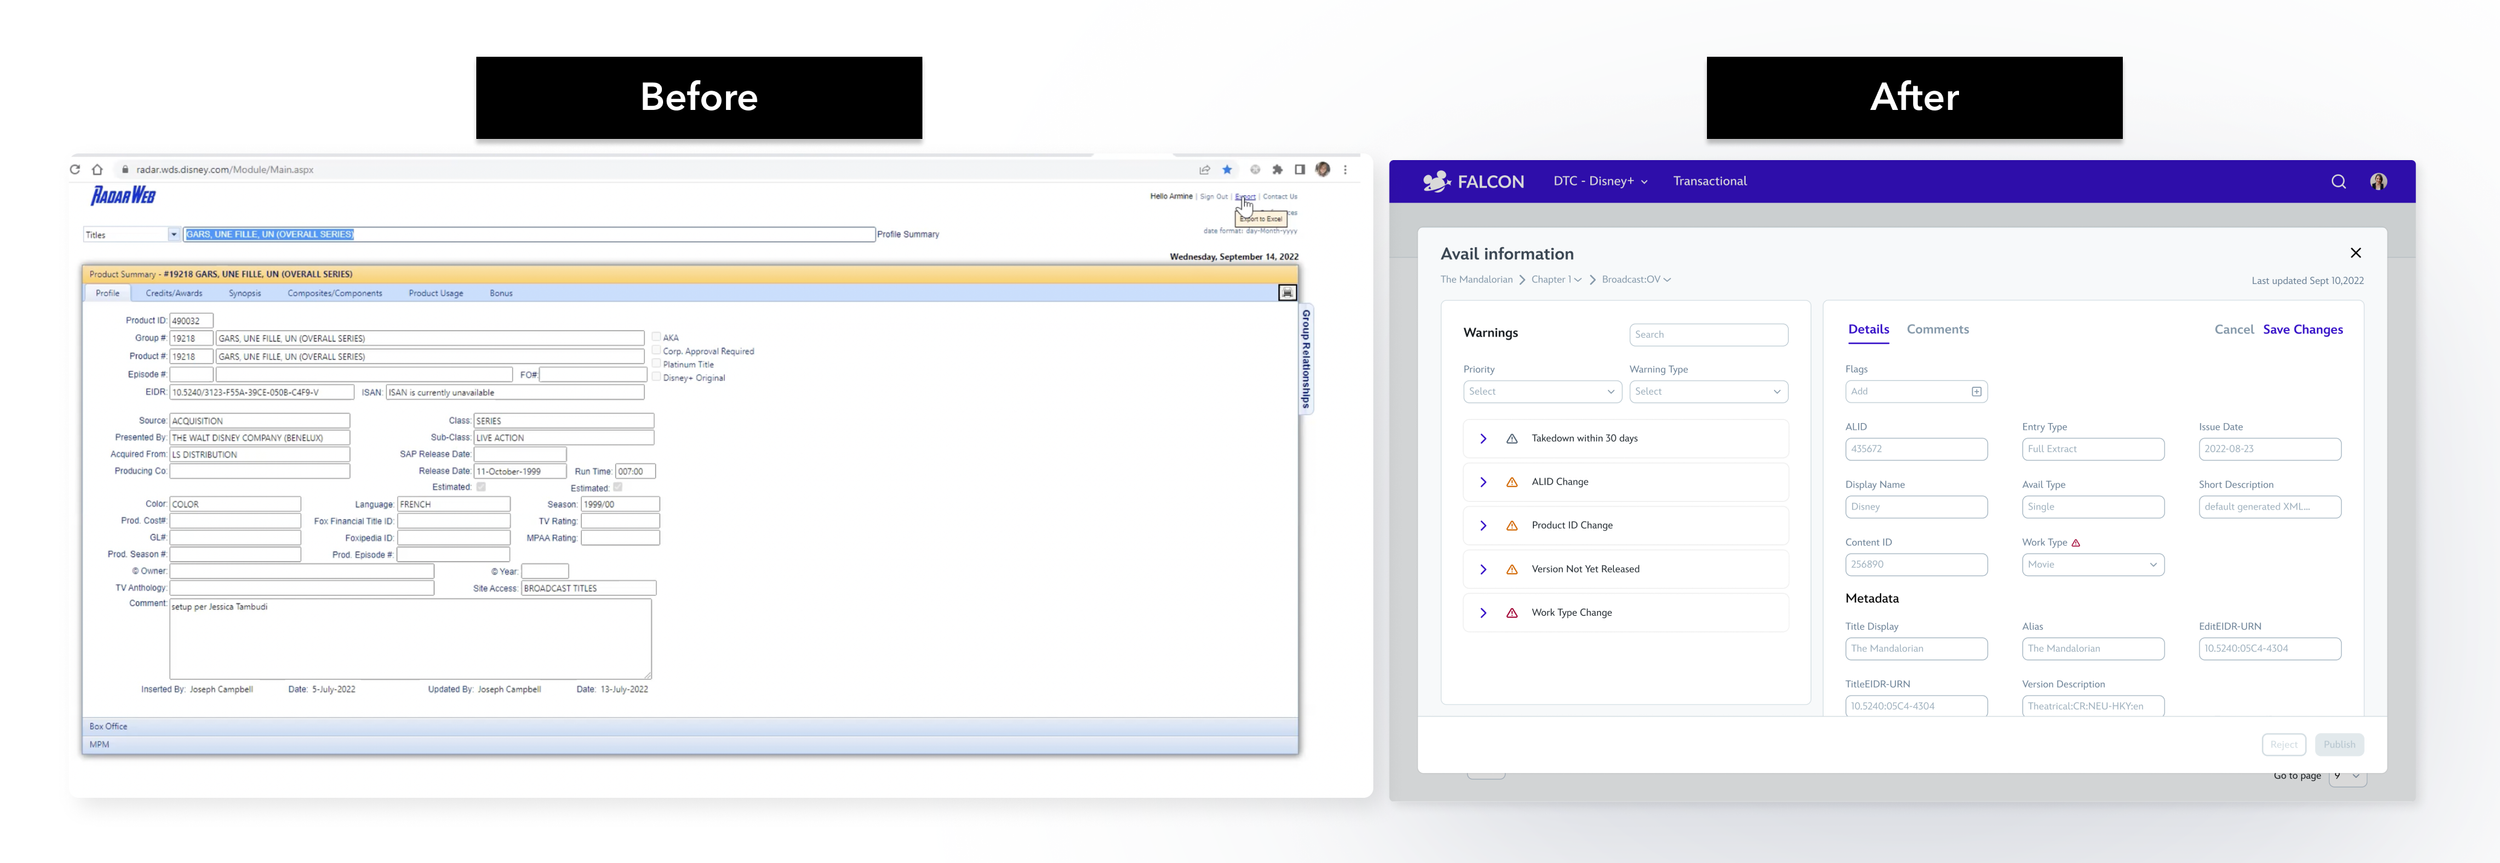Switch to the Synopsis tab

[x=245, y=293]
